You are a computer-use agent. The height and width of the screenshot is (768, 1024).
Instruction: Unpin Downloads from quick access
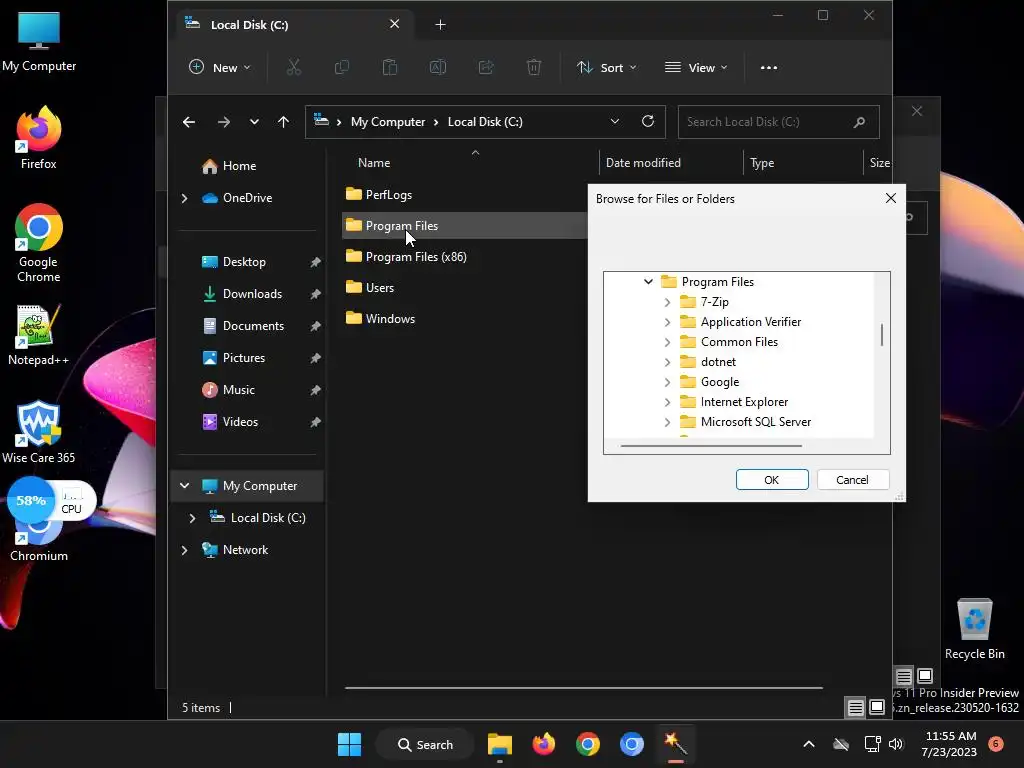315,294
